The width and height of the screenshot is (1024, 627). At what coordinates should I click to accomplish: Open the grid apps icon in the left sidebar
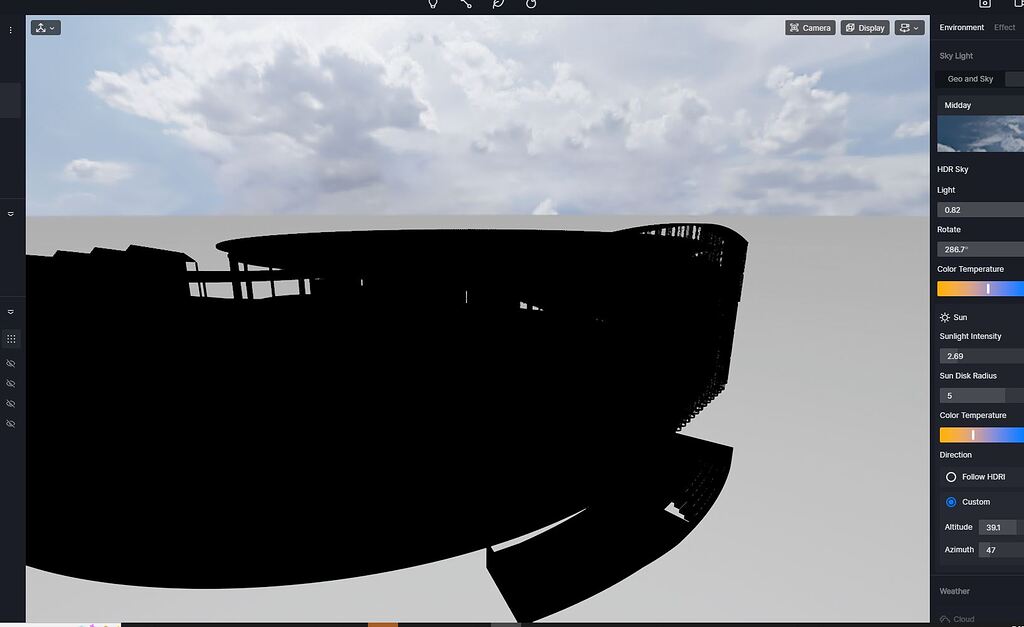point(10,339)
